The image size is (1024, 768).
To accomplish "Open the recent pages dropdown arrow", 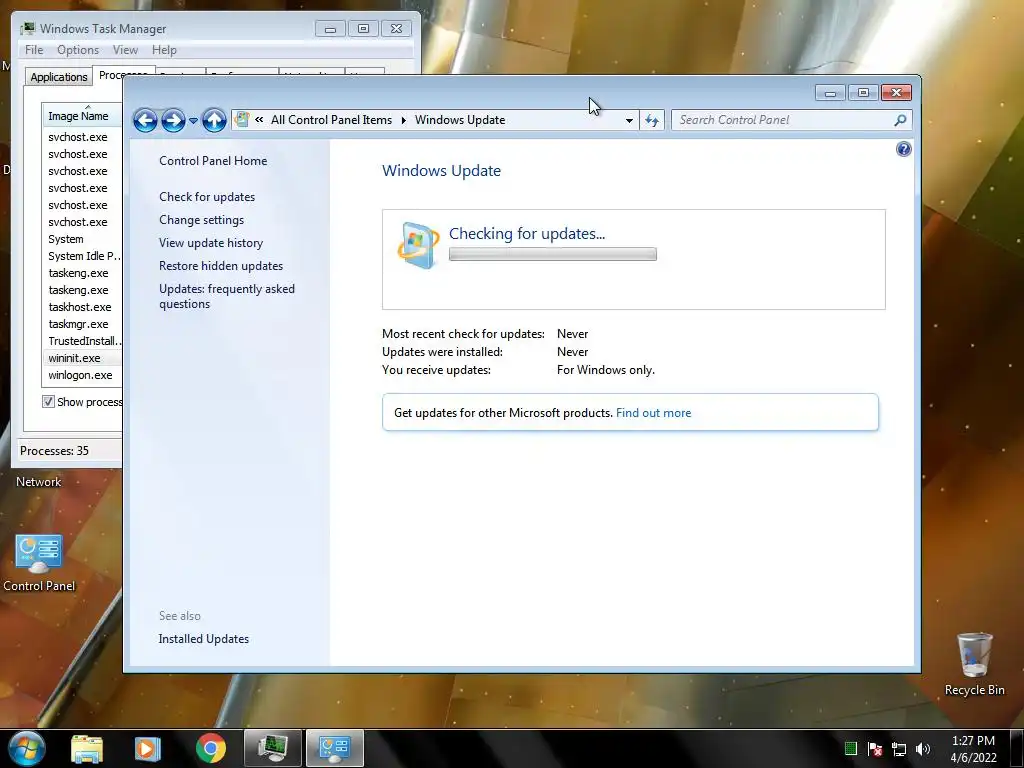I will pyautogui.click(x=193, y=121).
